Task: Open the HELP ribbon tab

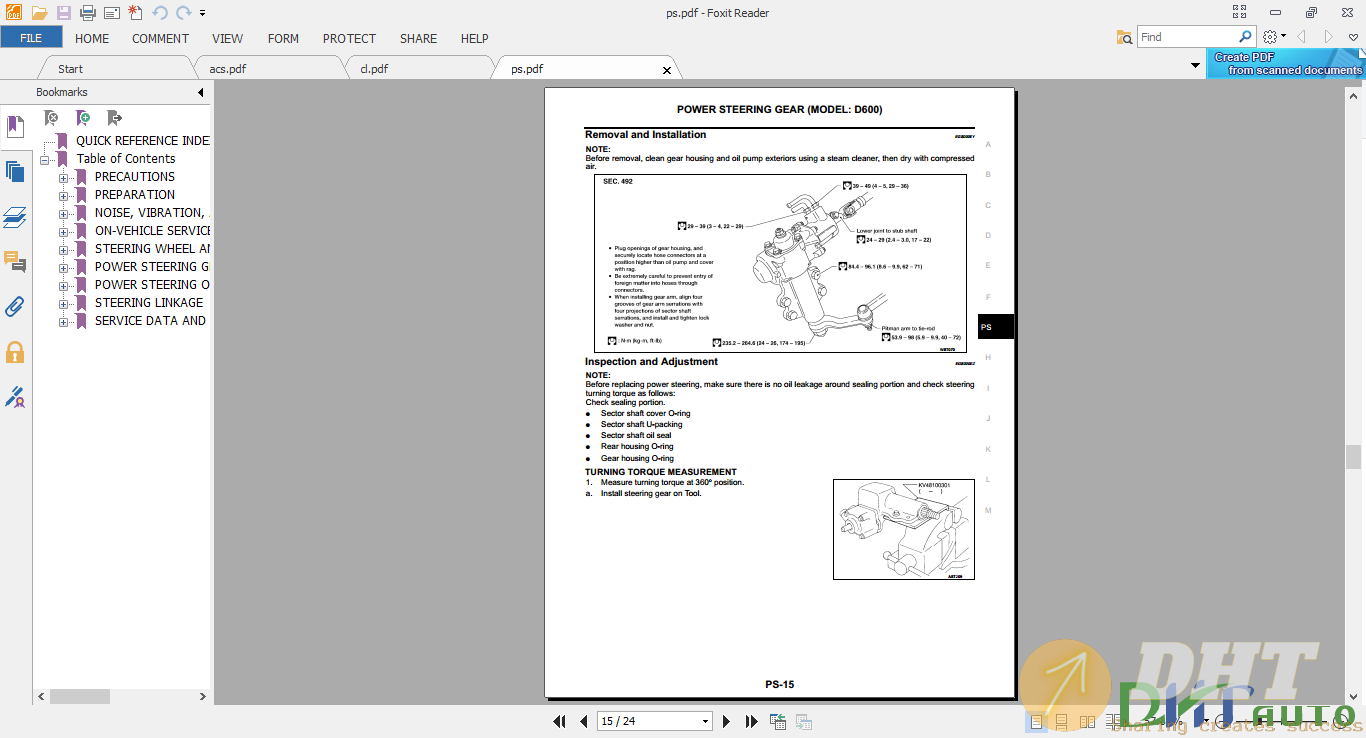Action: pos(474,38)
